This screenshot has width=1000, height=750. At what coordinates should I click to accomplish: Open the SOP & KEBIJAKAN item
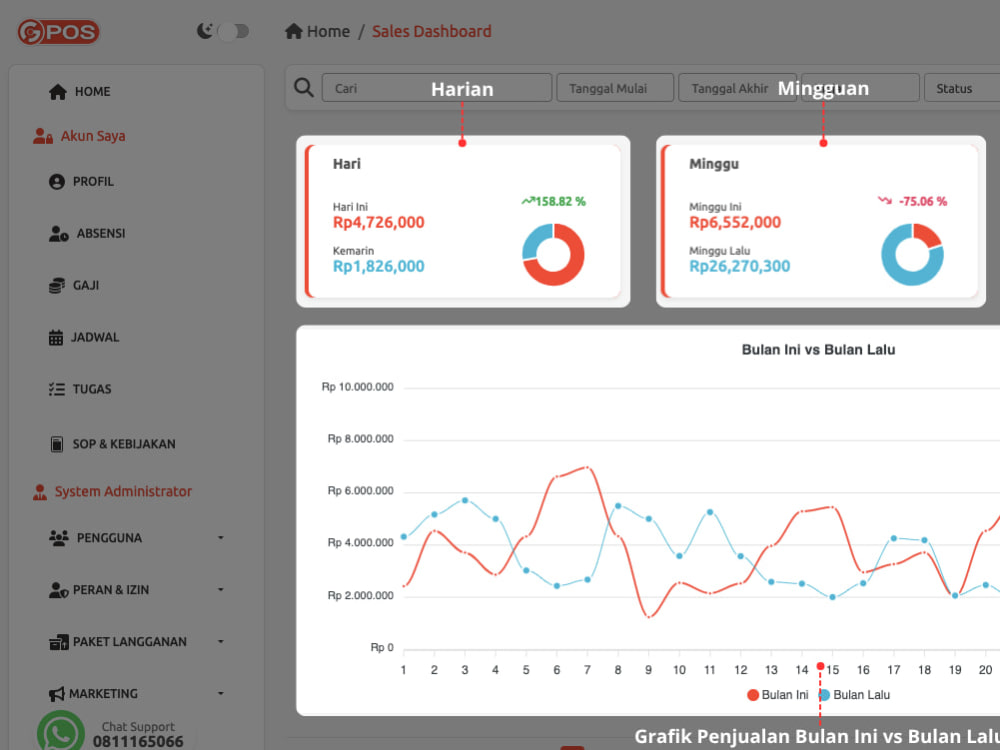pos(124,444)
